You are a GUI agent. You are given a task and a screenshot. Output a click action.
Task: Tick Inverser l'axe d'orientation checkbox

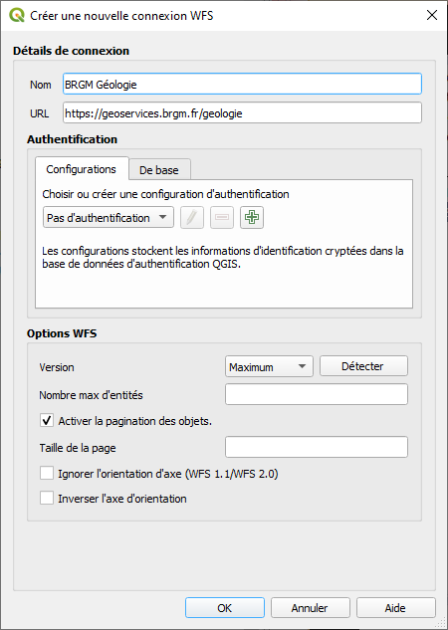tap(47, 498)
